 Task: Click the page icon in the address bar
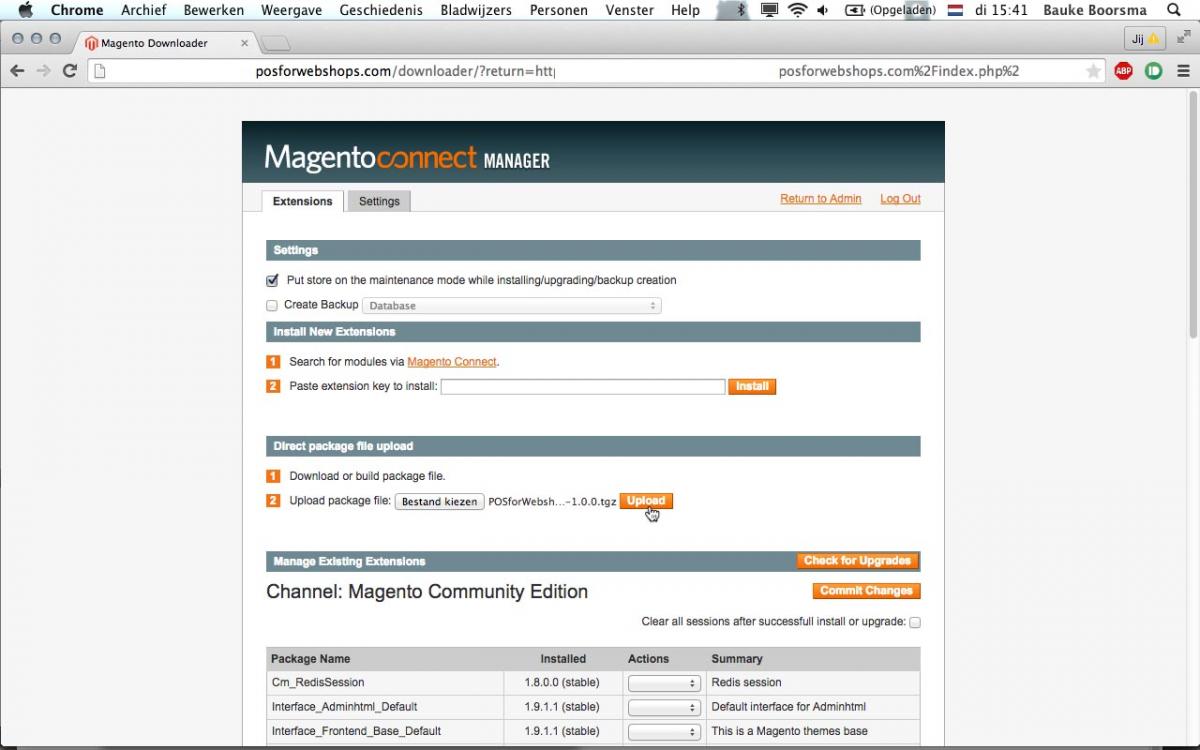[x=98, y=71]
